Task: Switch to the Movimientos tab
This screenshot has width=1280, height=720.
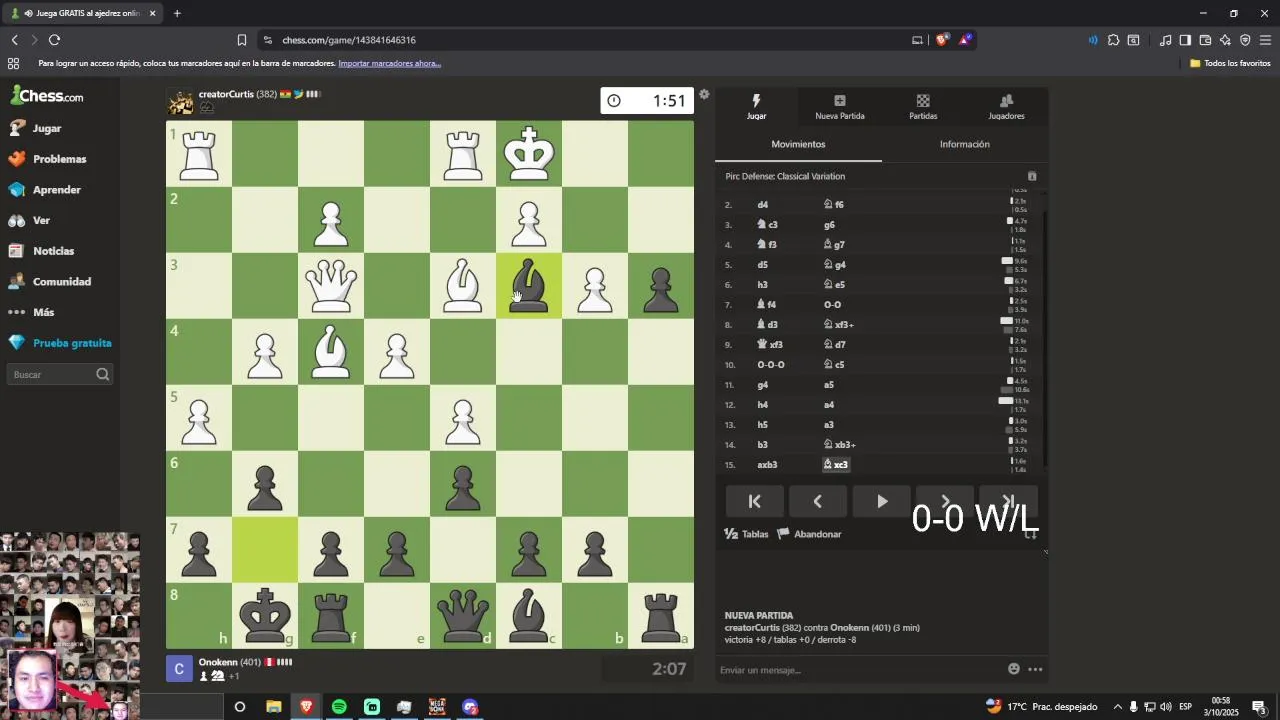Action: point(798,144)
